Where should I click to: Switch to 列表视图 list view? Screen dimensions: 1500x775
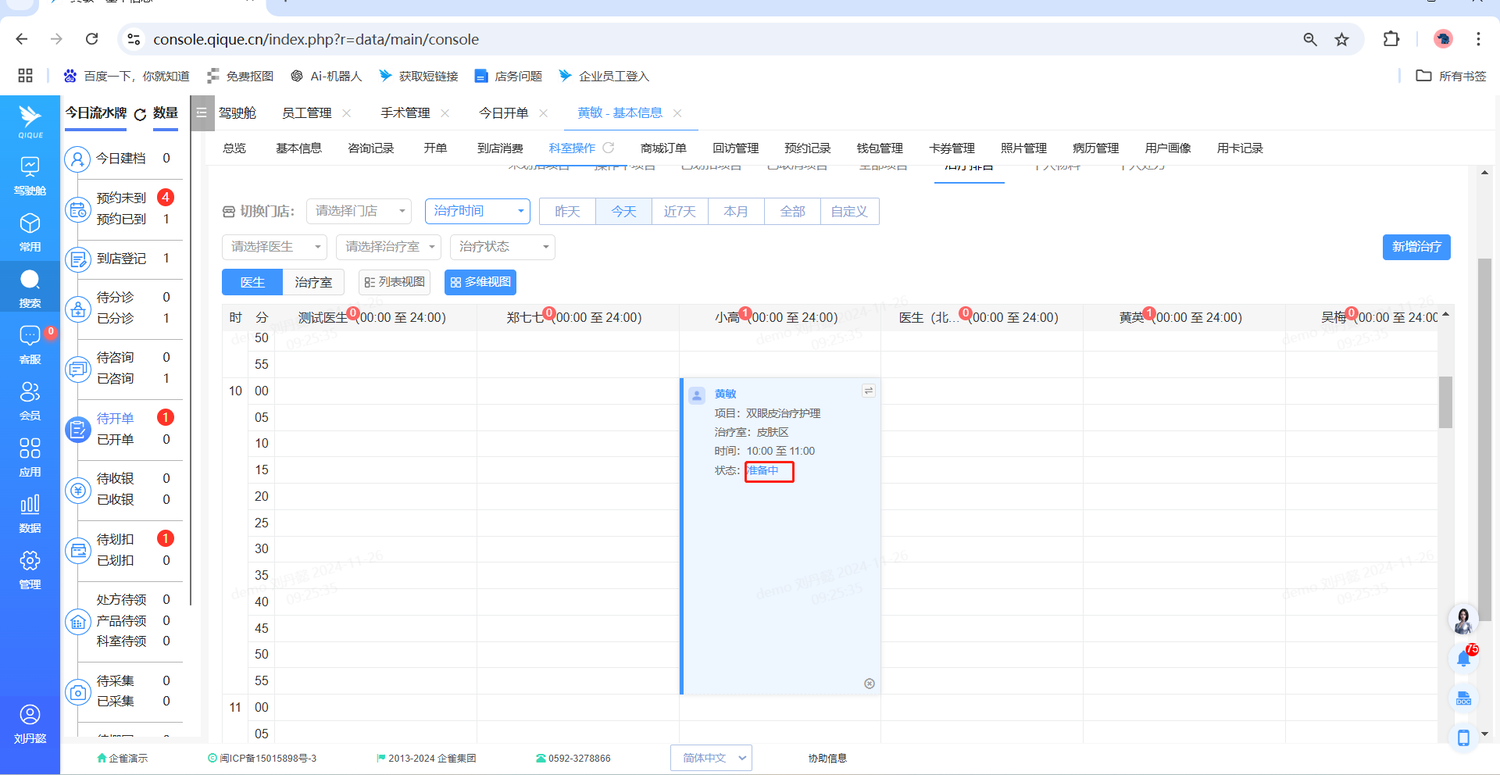[x=395, y=283]
